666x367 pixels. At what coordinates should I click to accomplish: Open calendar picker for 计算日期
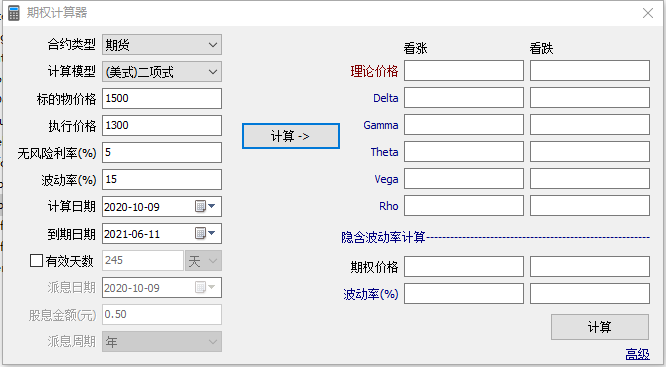pos(206,206)
